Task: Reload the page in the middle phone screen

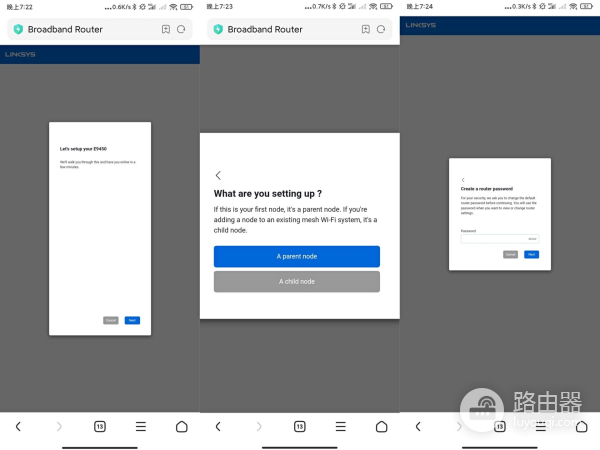Action: [x=381, y=30]
